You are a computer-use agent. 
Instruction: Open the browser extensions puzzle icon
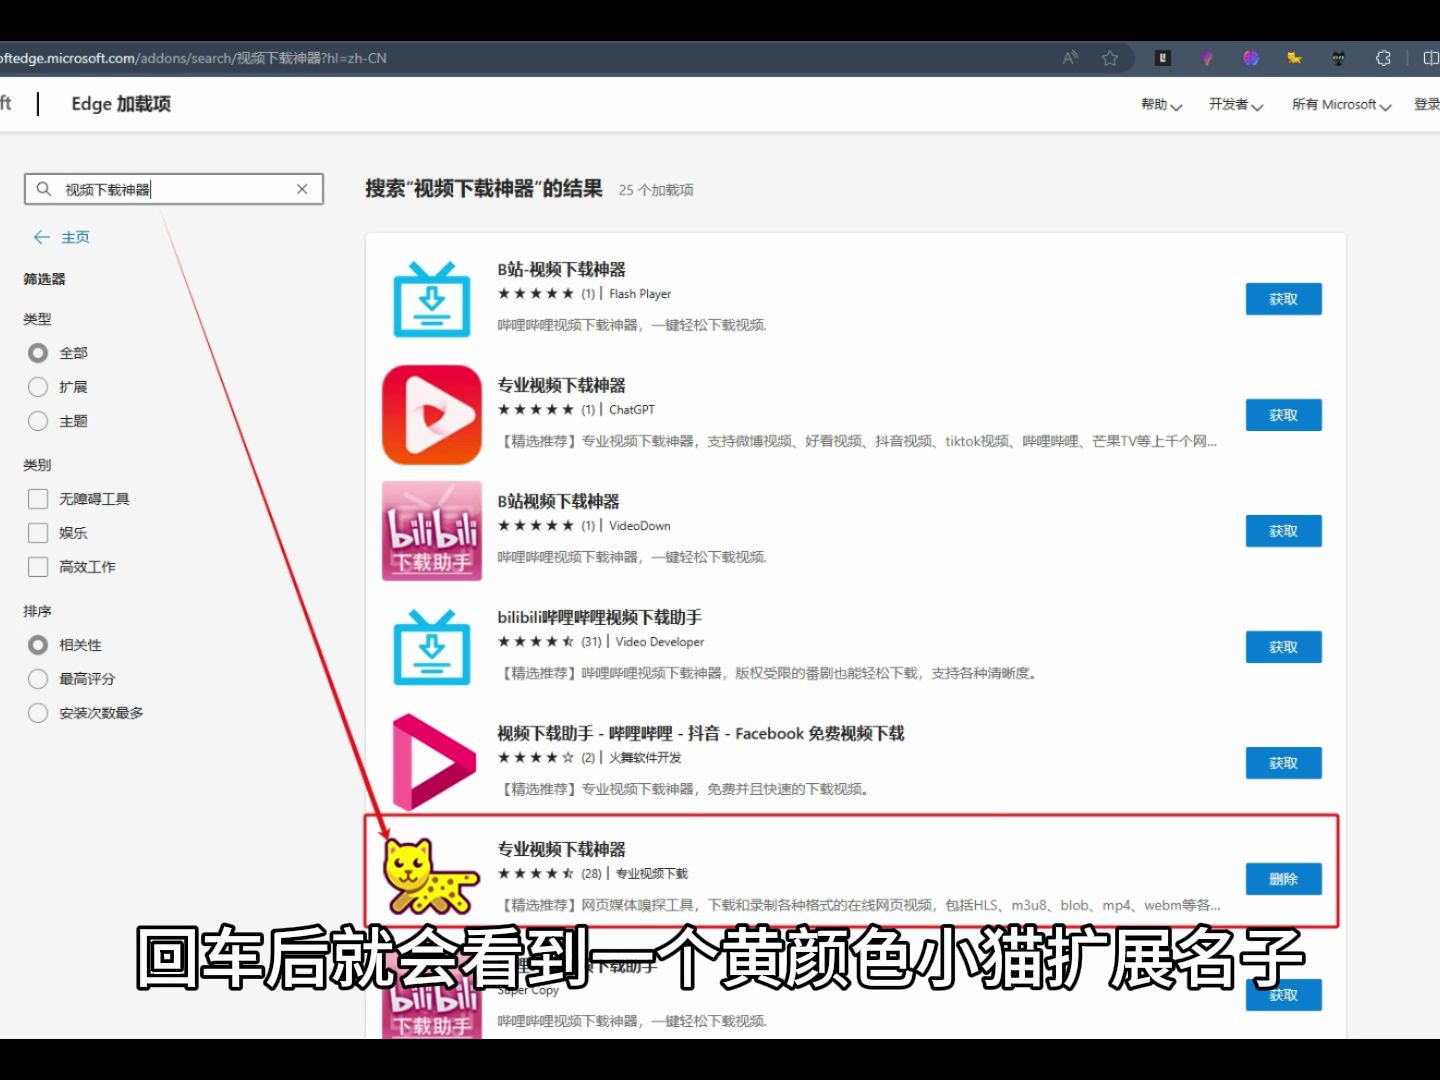pyautogui.click(x=1383, y=58)
